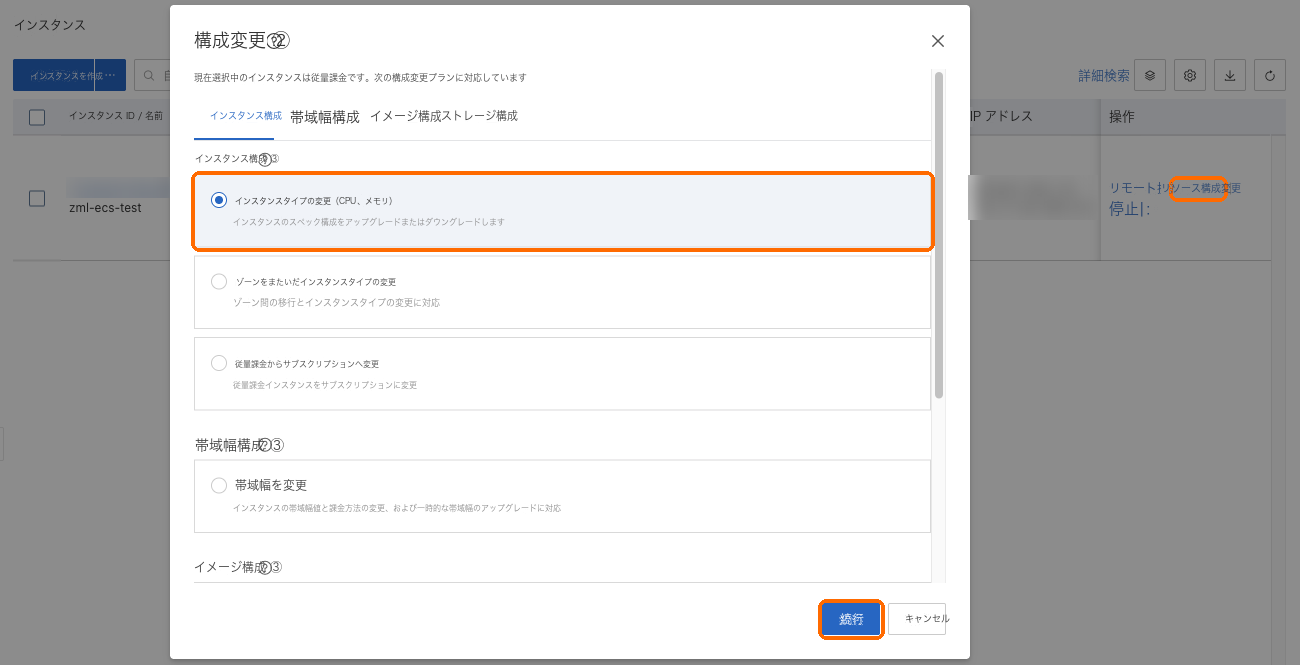This screenshot has width=1300, height=665.
Task: Click the dialog's vertical scrollbar
Action: [x=939, y=235]
